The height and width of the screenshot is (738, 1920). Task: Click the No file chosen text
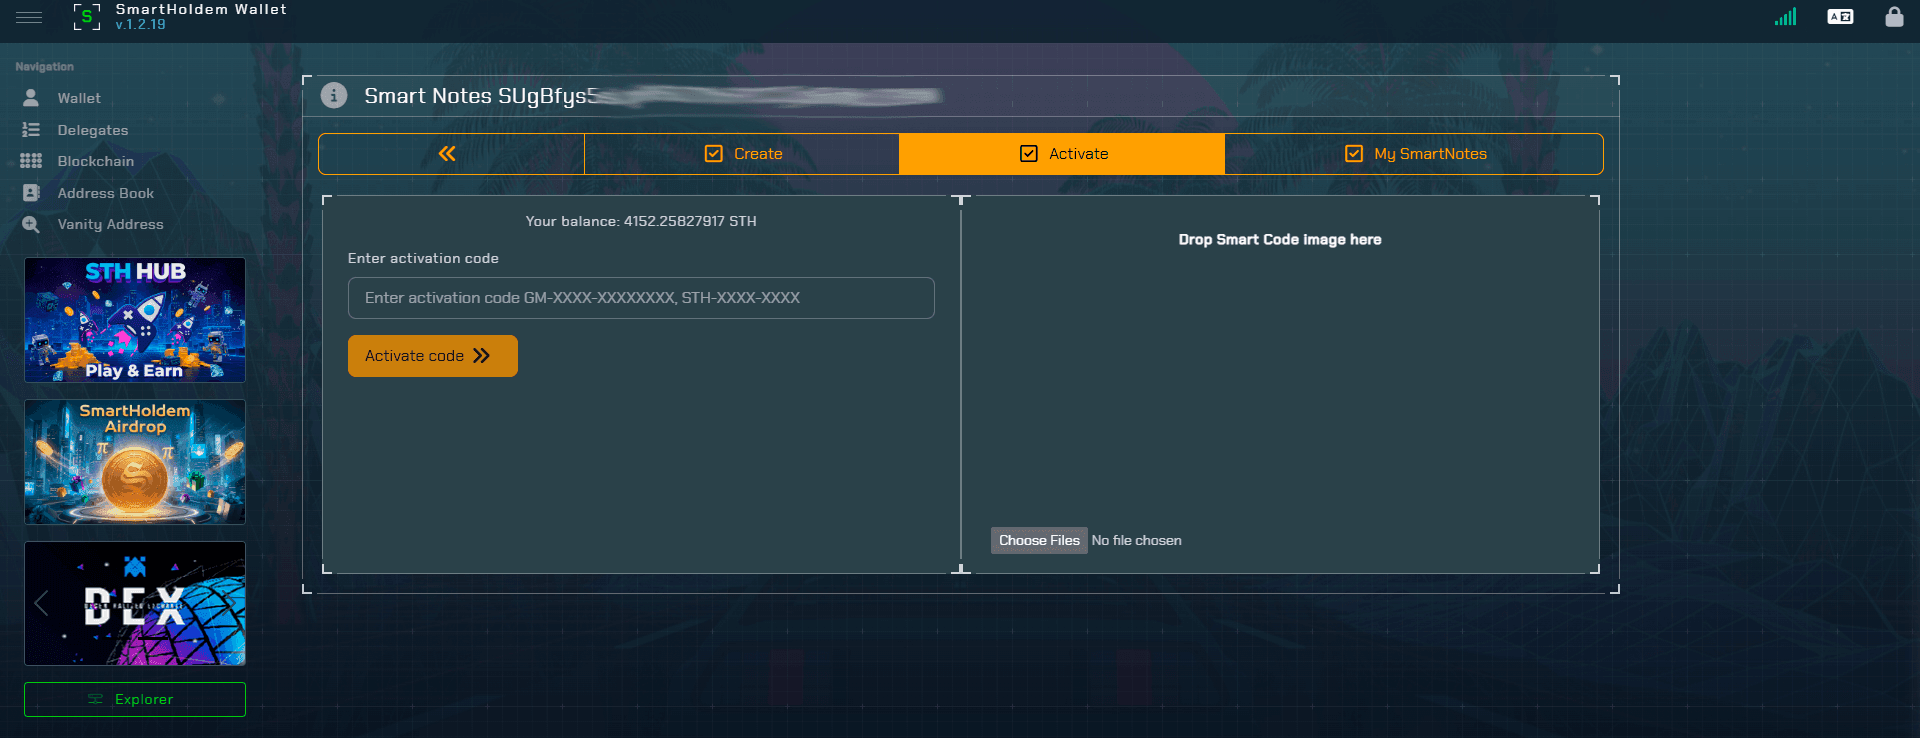1136,540
